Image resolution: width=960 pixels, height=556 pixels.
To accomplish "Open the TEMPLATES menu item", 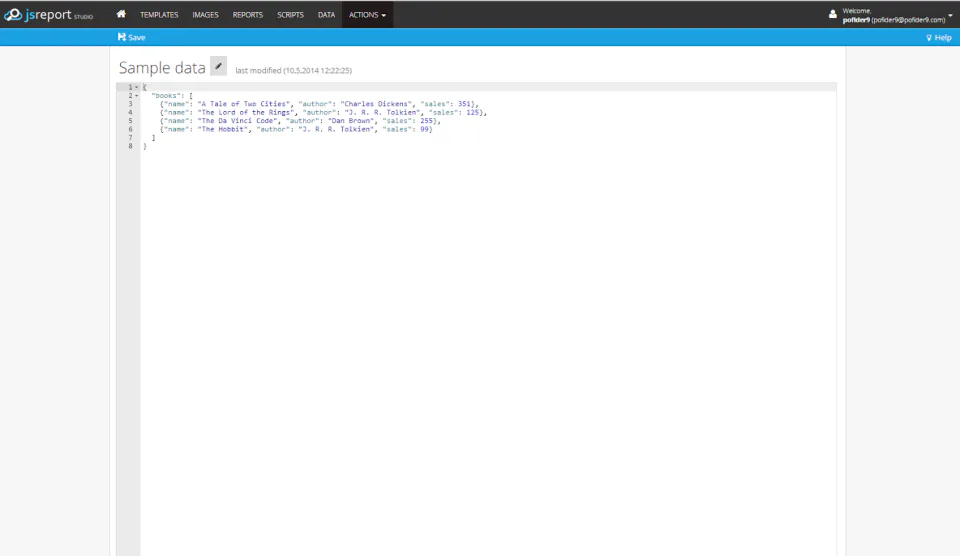I will click(x=159, y=15).
